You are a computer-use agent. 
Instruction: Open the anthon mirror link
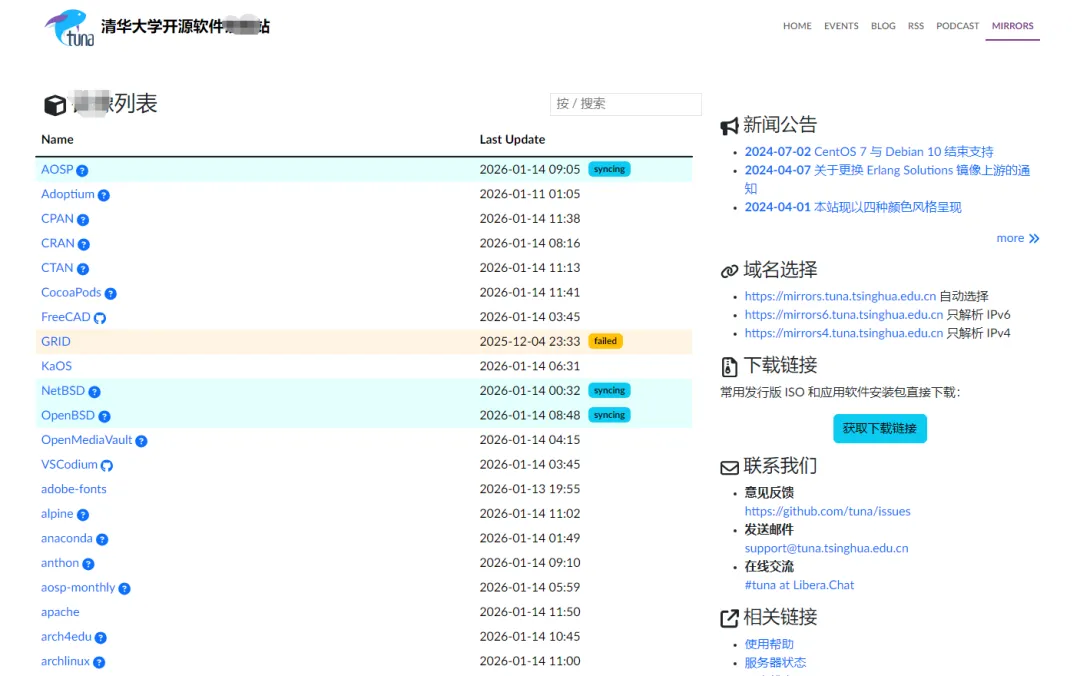[60, 563]
